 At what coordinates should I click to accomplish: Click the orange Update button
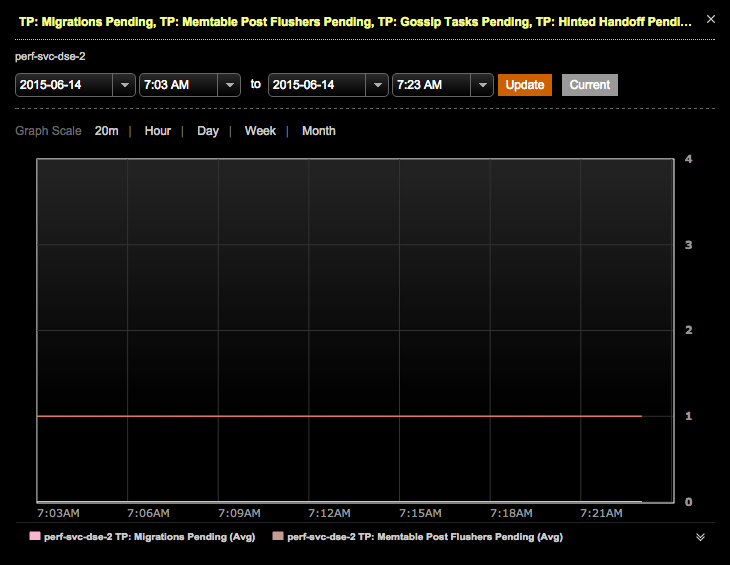pyautogui.click(x=525, y=85)
